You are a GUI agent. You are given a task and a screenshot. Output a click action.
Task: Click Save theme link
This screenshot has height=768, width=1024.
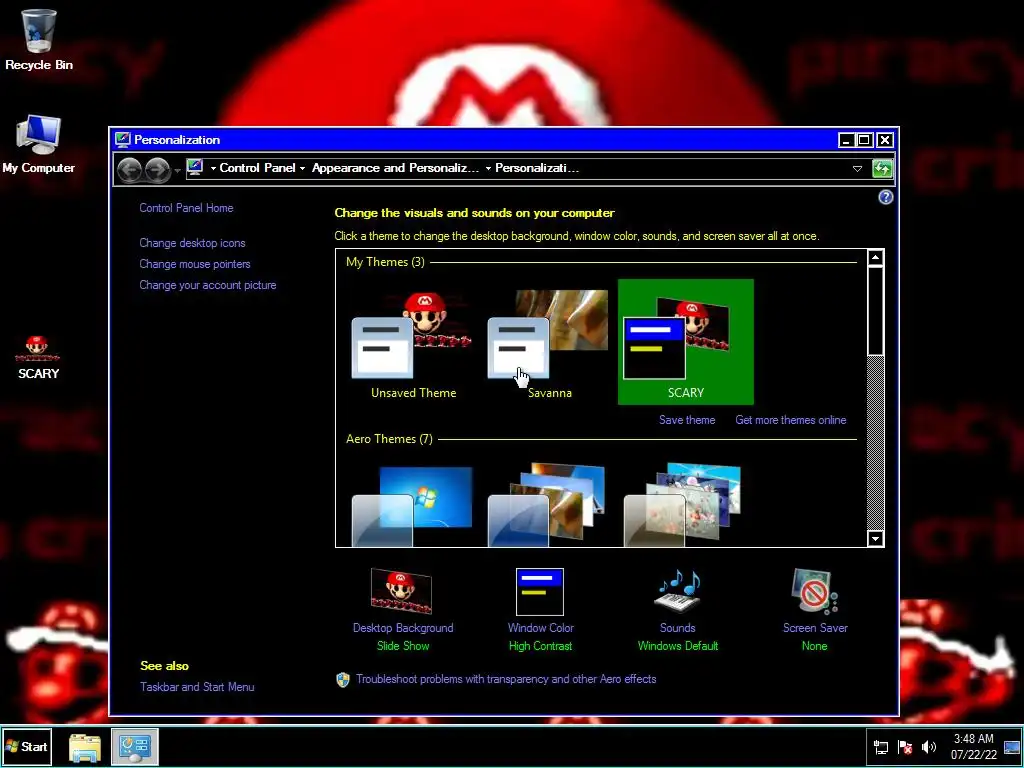[x=687, y=420]
